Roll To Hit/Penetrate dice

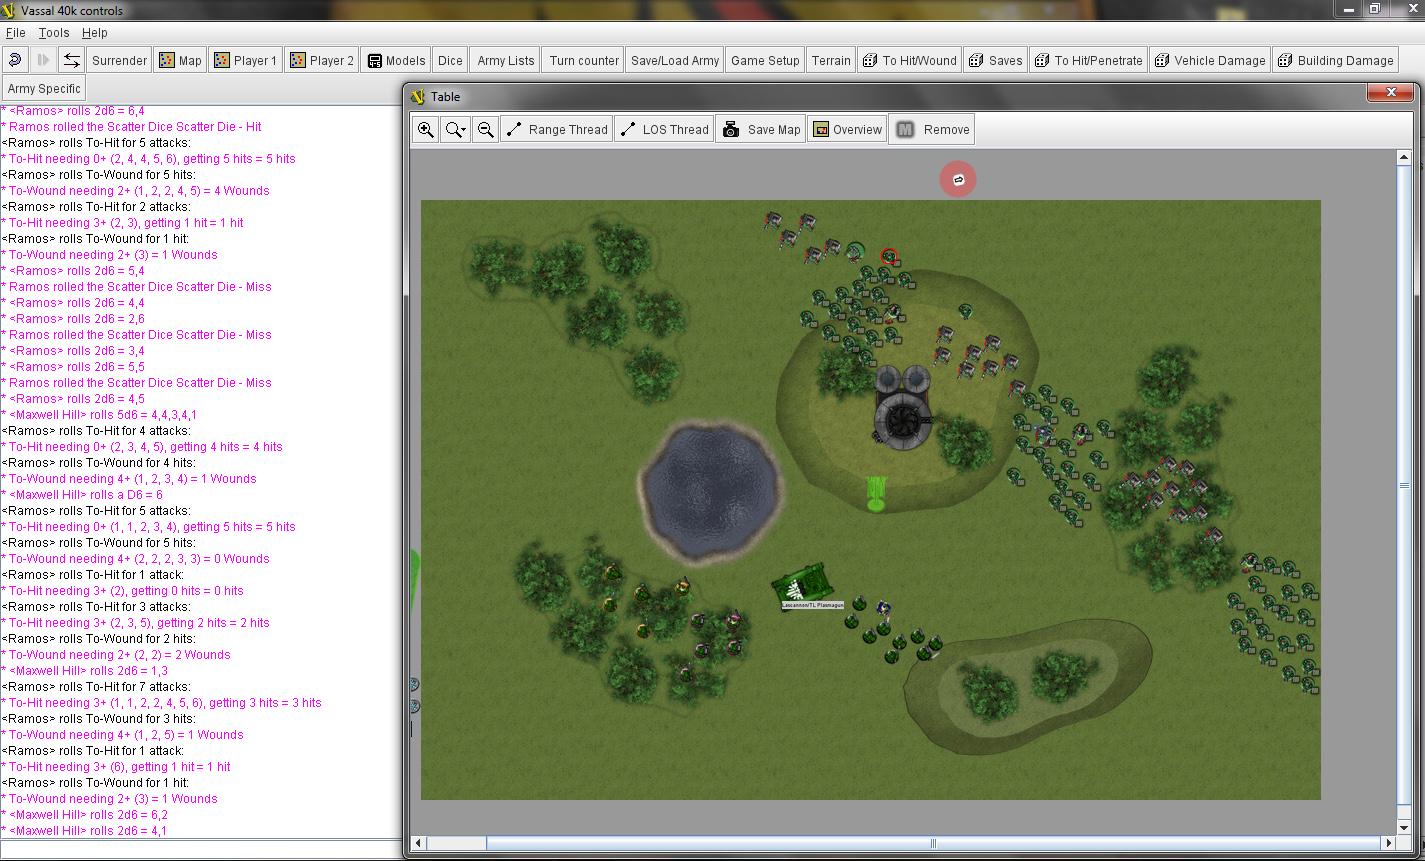tap(1088, 60)
